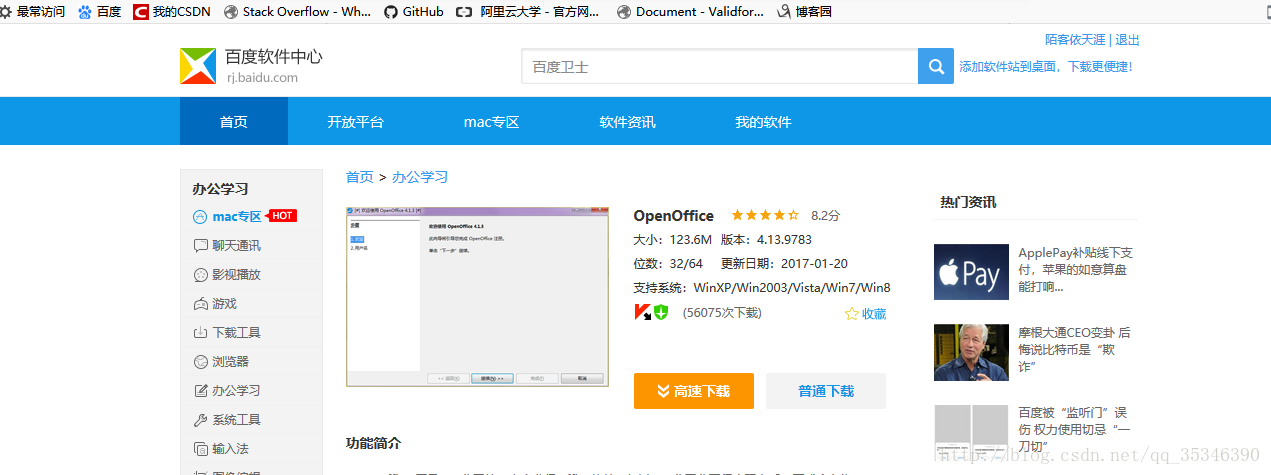Open the 陌客依天涯 user link
This screenshot has height=475, width=1271.
click(x=1075, y=40)
